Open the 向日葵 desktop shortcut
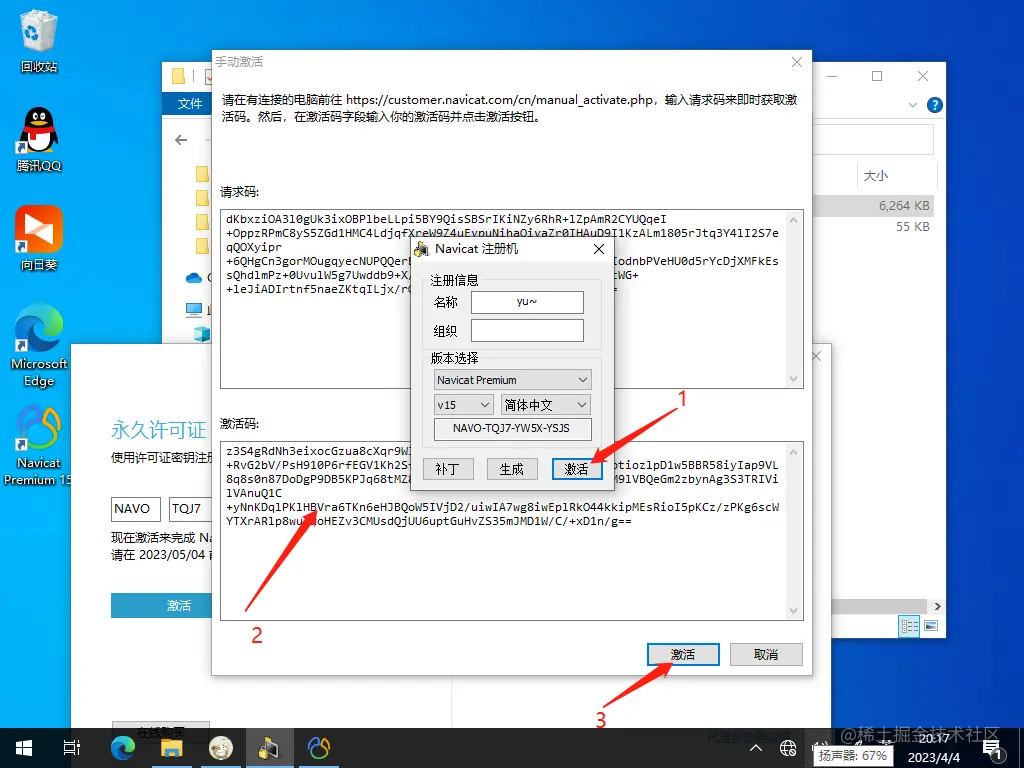This screenshot has height=768, width=1024. point(39,238)
